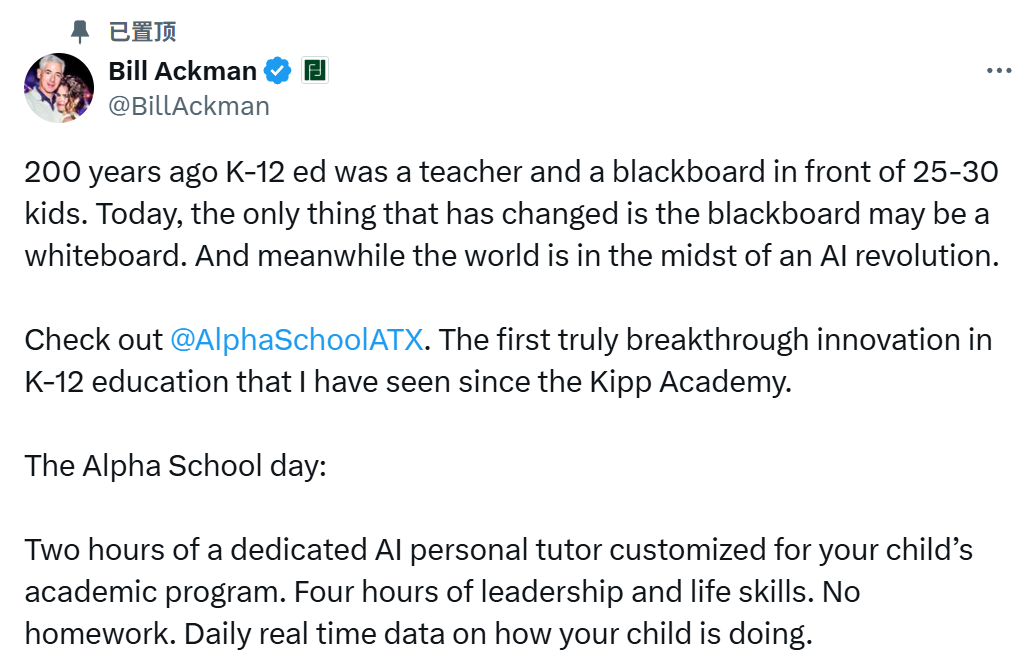This screenshot has width=1027, height=672.
Task: Click the blue verified checkmark badge
Action: coord(278,71)
